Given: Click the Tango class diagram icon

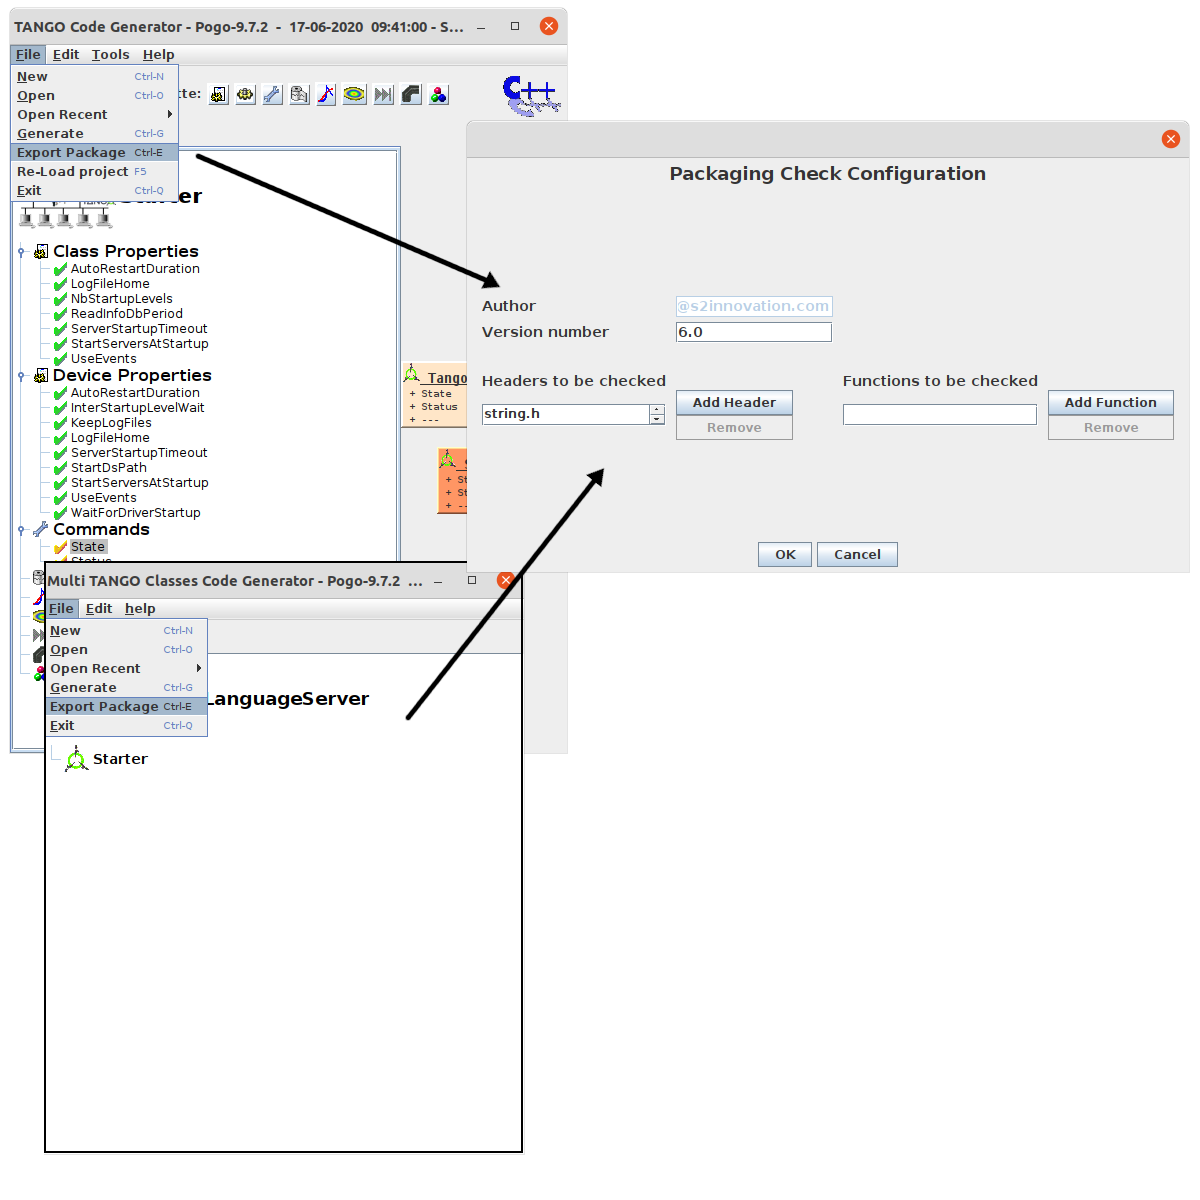Looking at the screenshot, I should point(412,375).
